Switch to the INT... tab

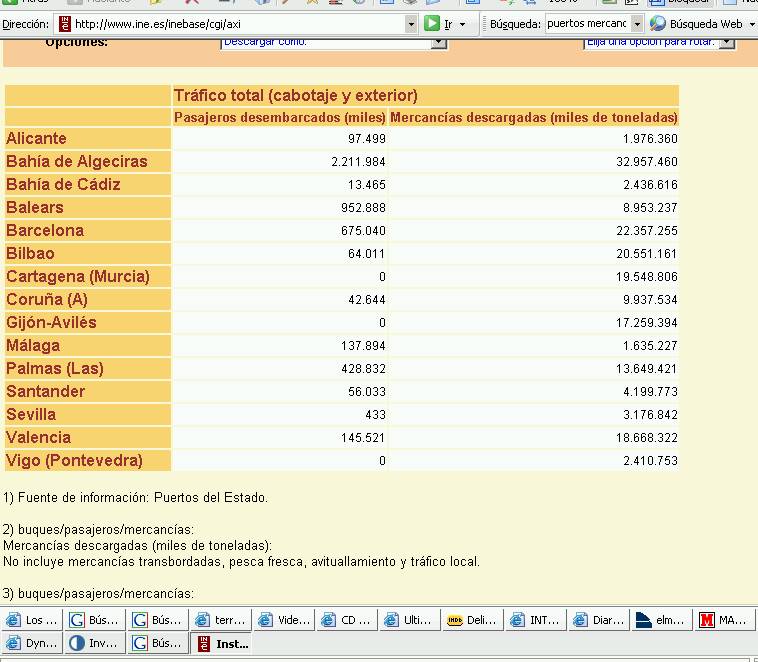tap(536, 620)
